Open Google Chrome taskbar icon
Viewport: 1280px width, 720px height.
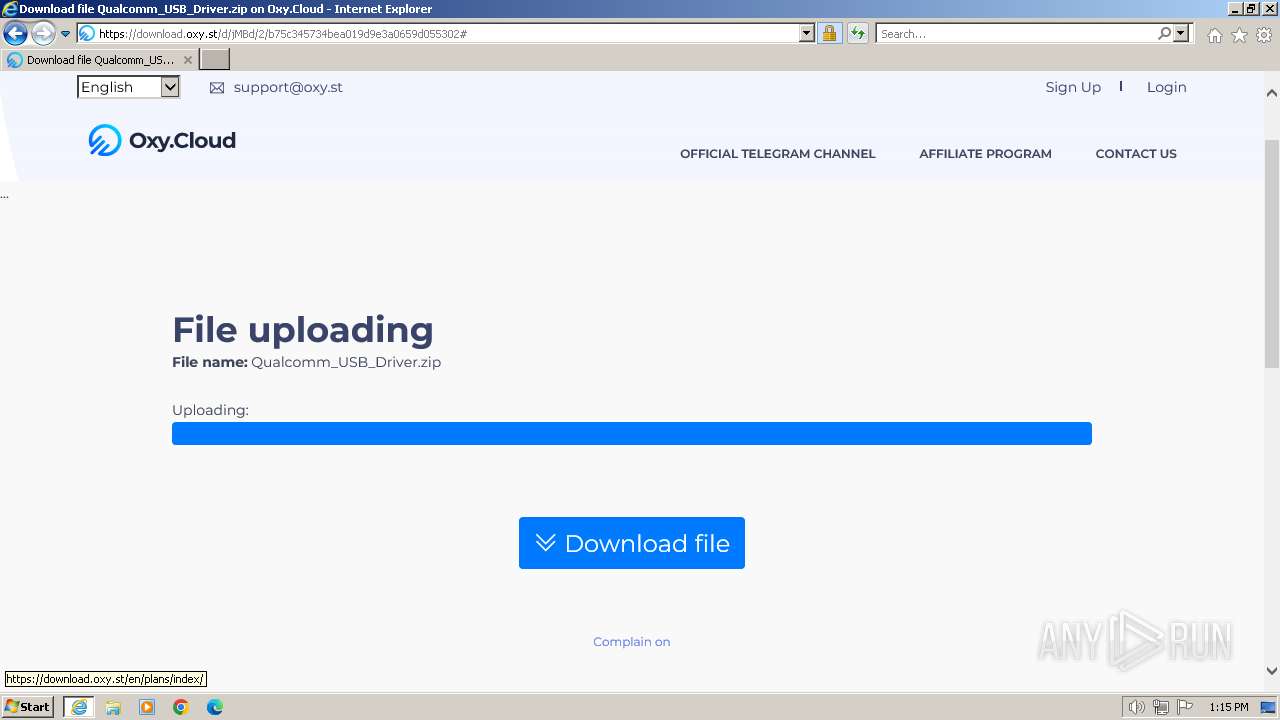tap(181, 707)
